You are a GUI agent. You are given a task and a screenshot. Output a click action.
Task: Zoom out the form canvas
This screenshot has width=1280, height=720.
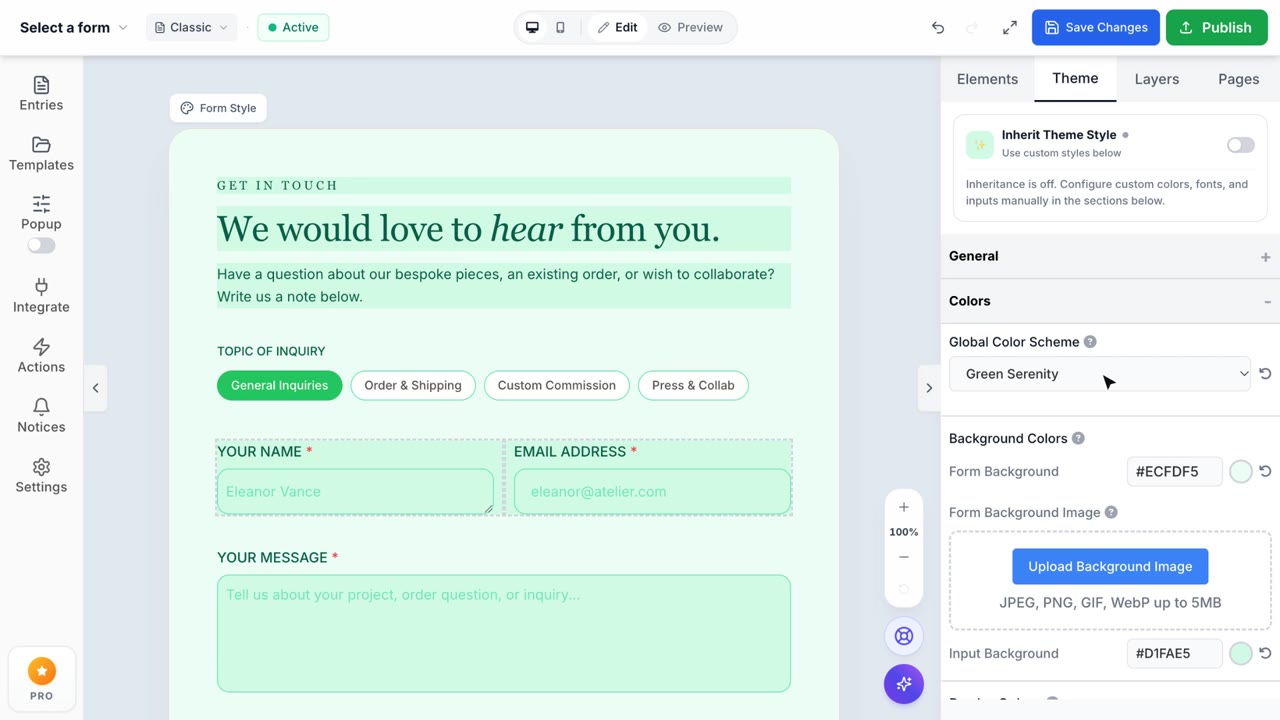[x=904, y=557]
